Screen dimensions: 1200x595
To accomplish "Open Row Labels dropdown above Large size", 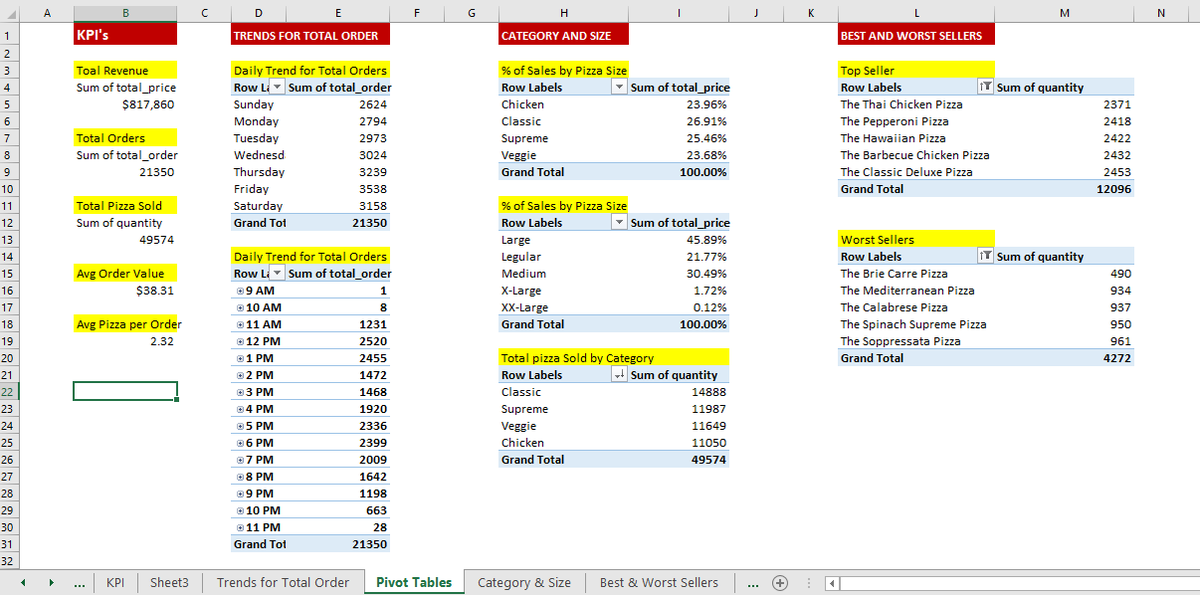I will pos(620,223).
